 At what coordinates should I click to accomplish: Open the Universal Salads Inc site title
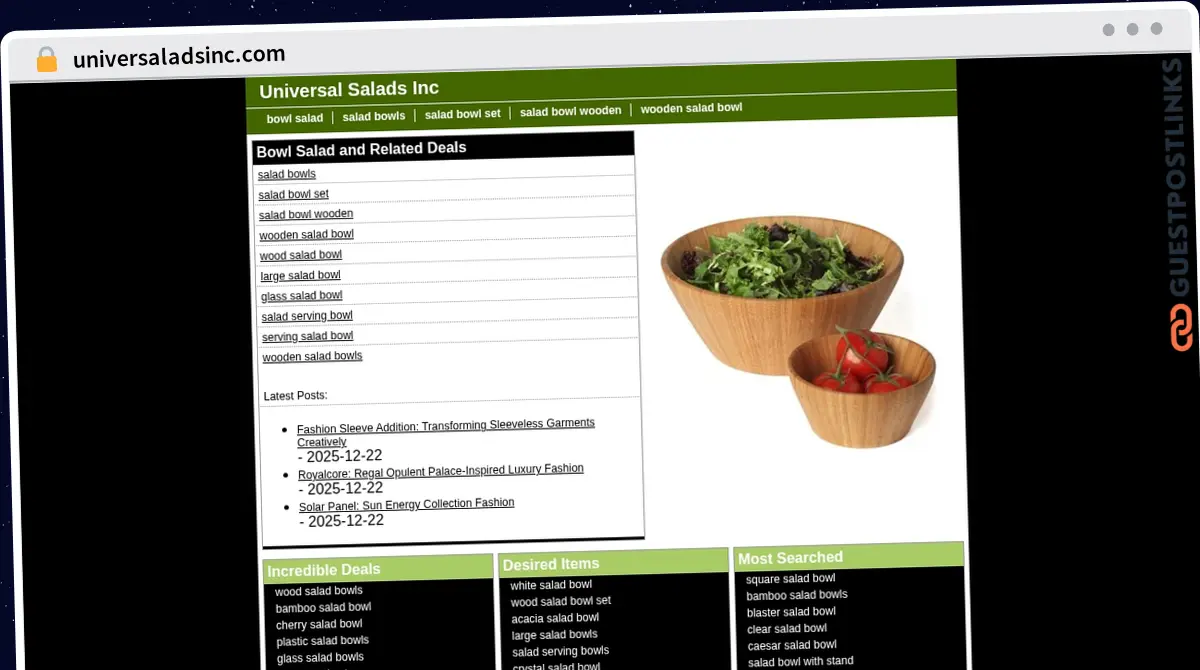pos(349,90)
